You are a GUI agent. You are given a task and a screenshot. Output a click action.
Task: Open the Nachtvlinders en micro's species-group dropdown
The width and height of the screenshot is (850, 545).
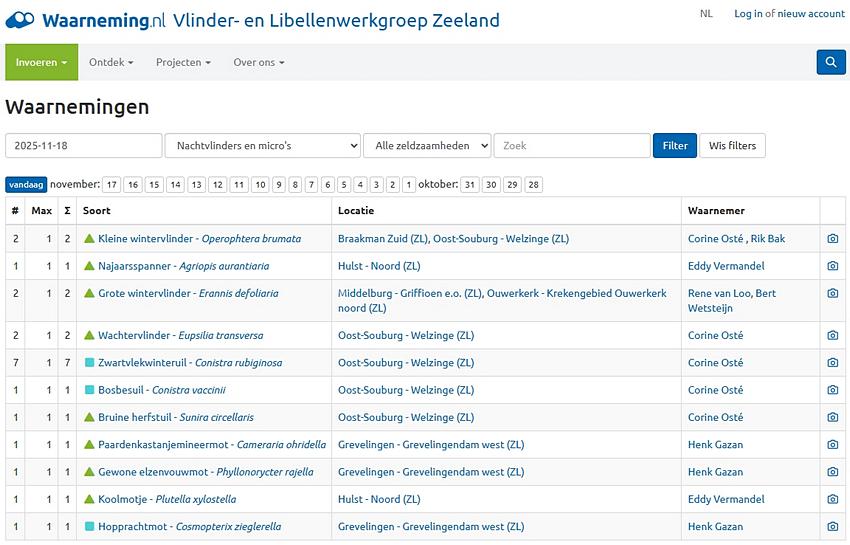[x=262, y=145]
